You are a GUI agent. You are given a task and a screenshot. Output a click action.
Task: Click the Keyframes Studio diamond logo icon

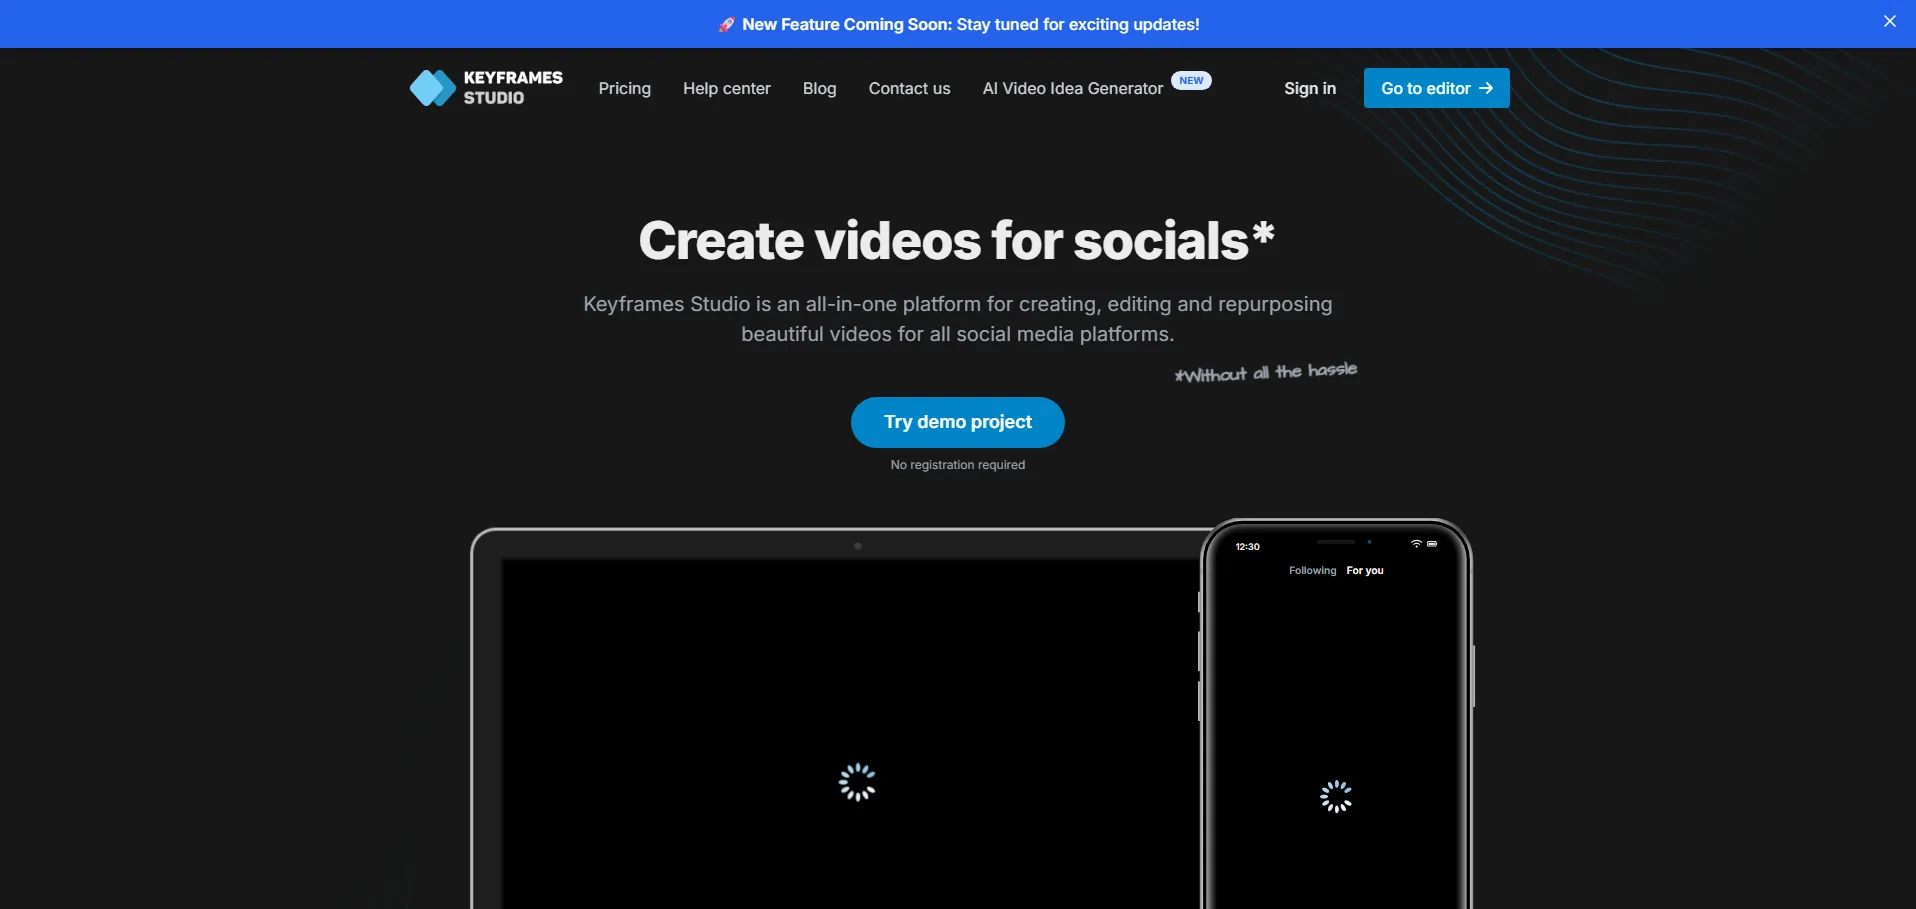[x=432, y=88]
